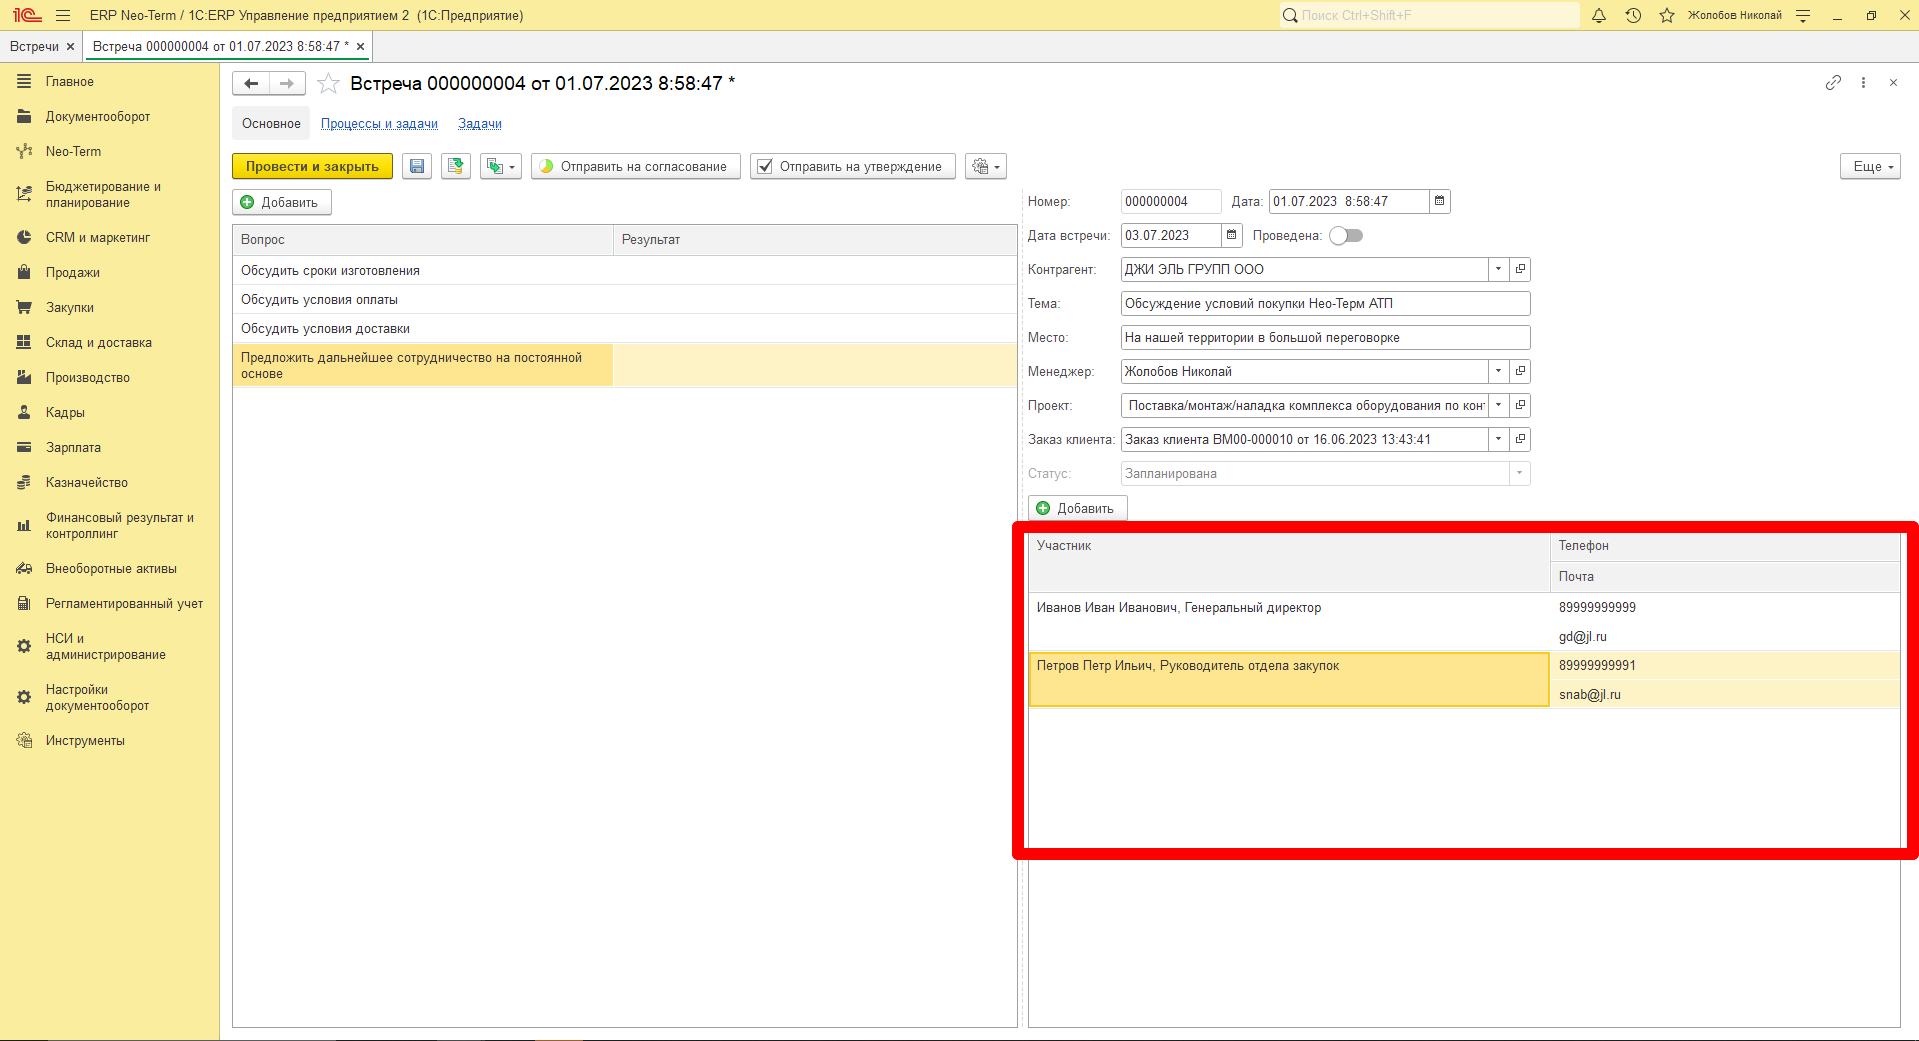
Task: Click the save (floppy disk) icon
Action: 417,166
